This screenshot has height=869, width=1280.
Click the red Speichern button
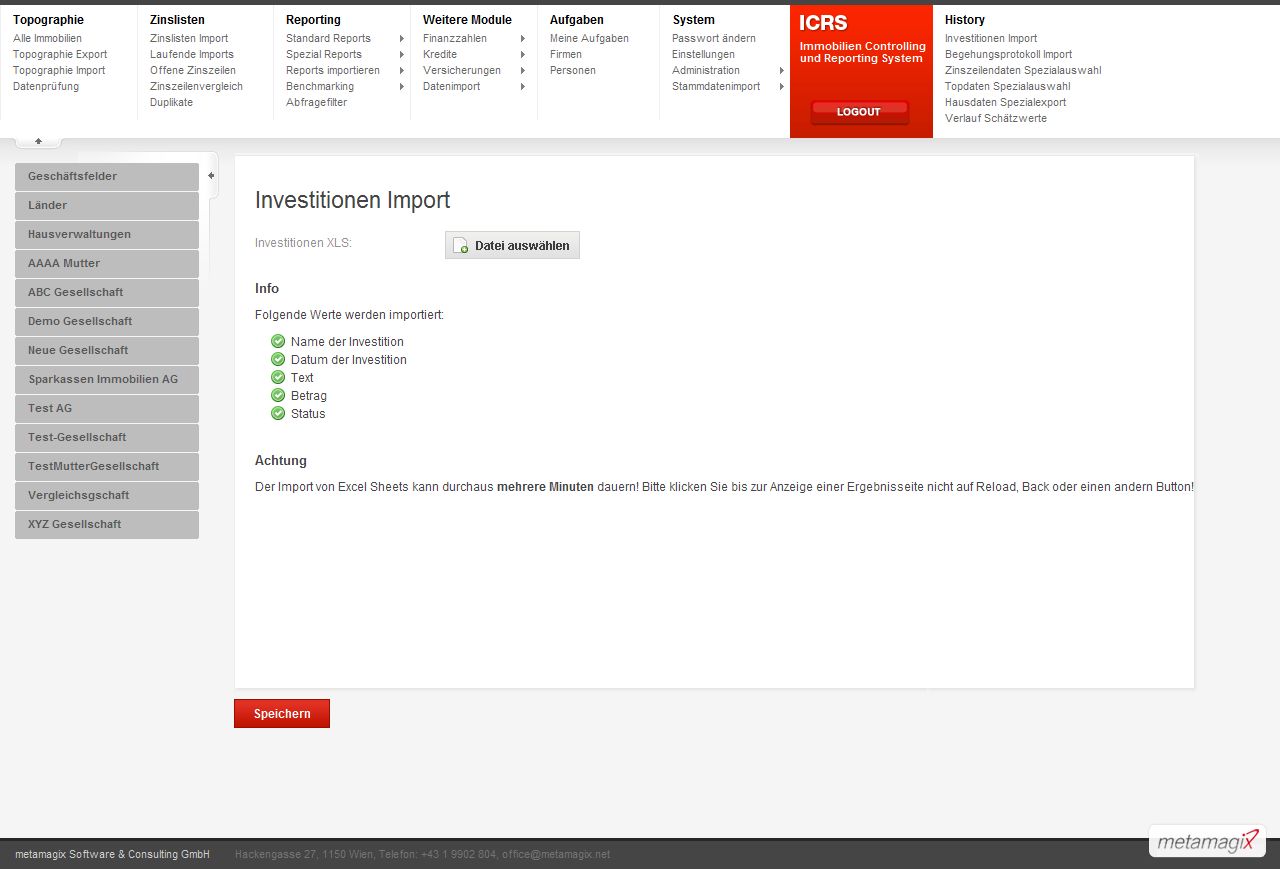pos(282,714)
